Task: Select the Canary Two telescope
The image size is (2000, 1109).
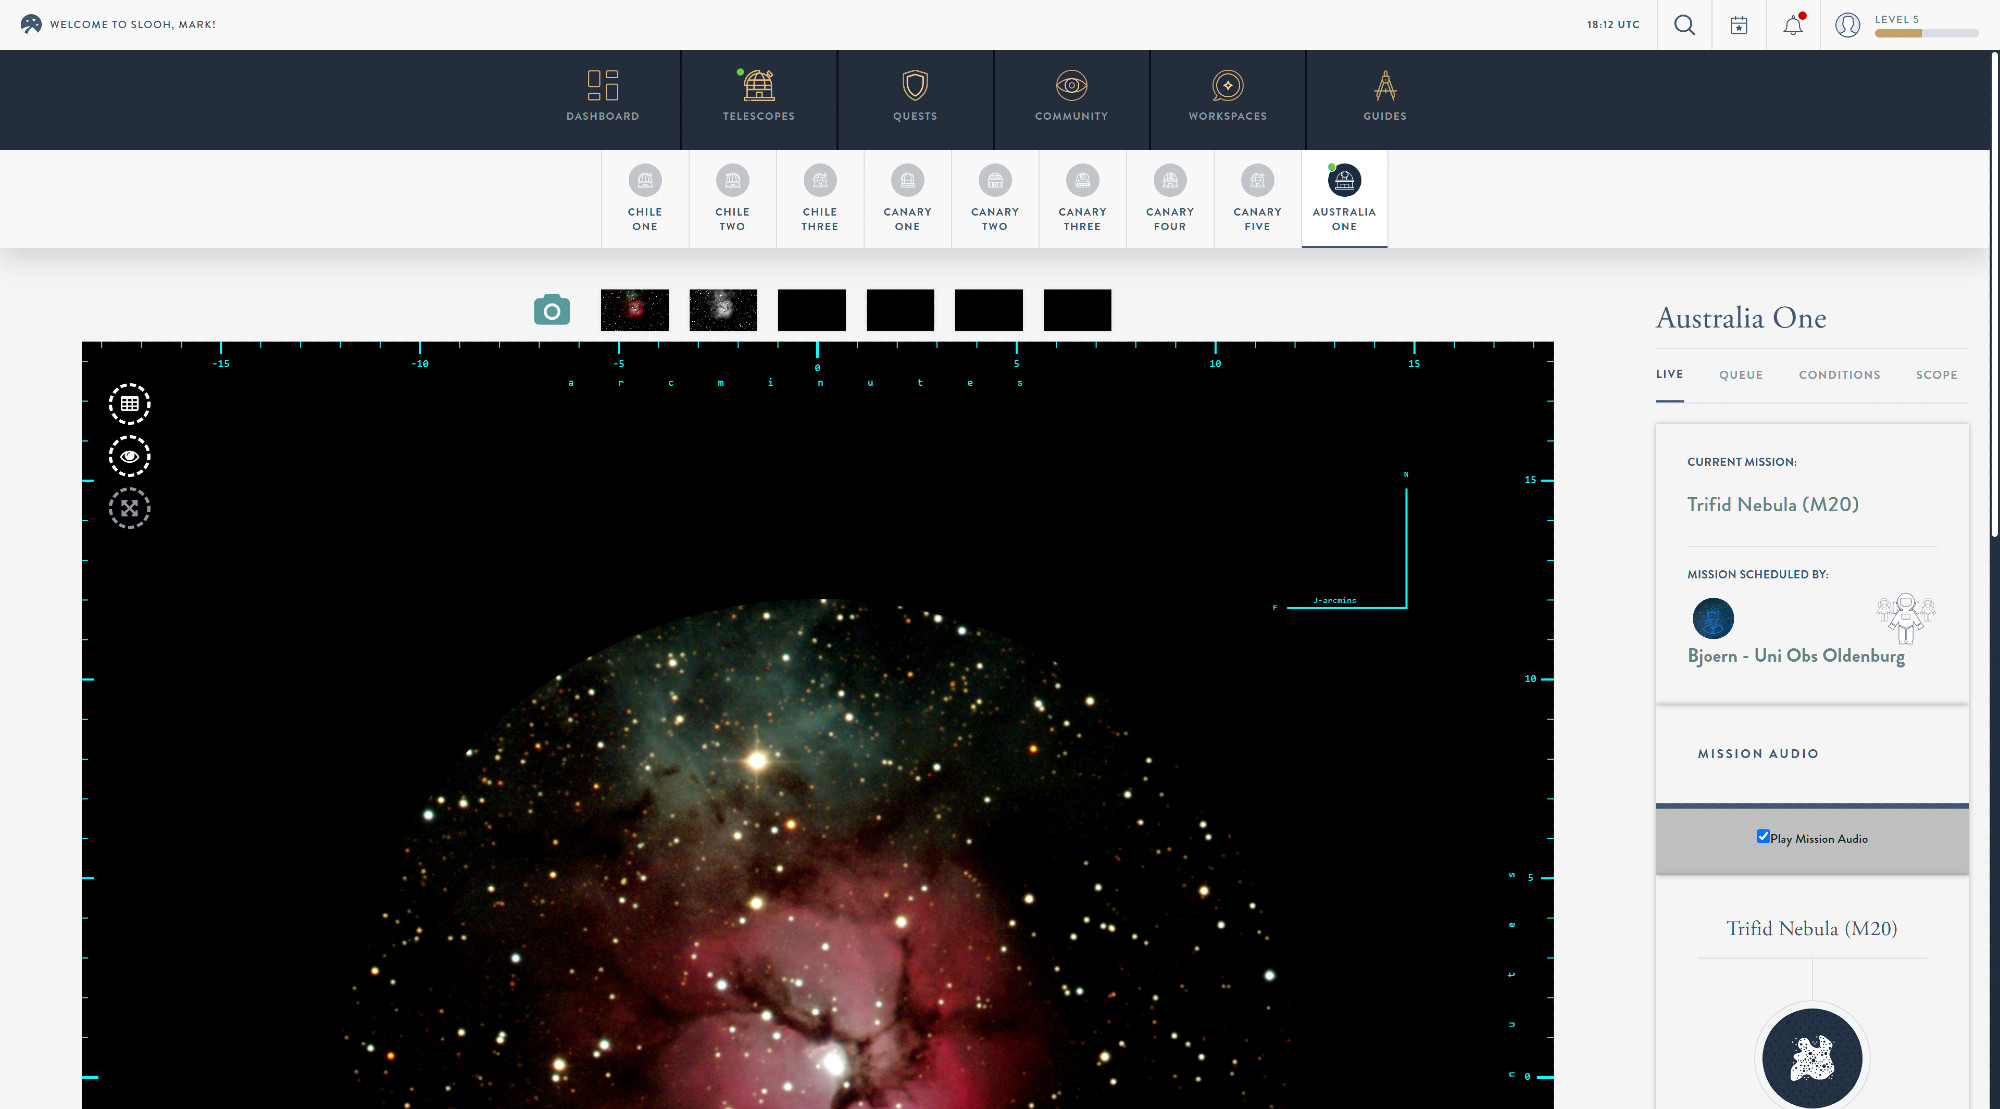Action: click(x=995, y=198)
